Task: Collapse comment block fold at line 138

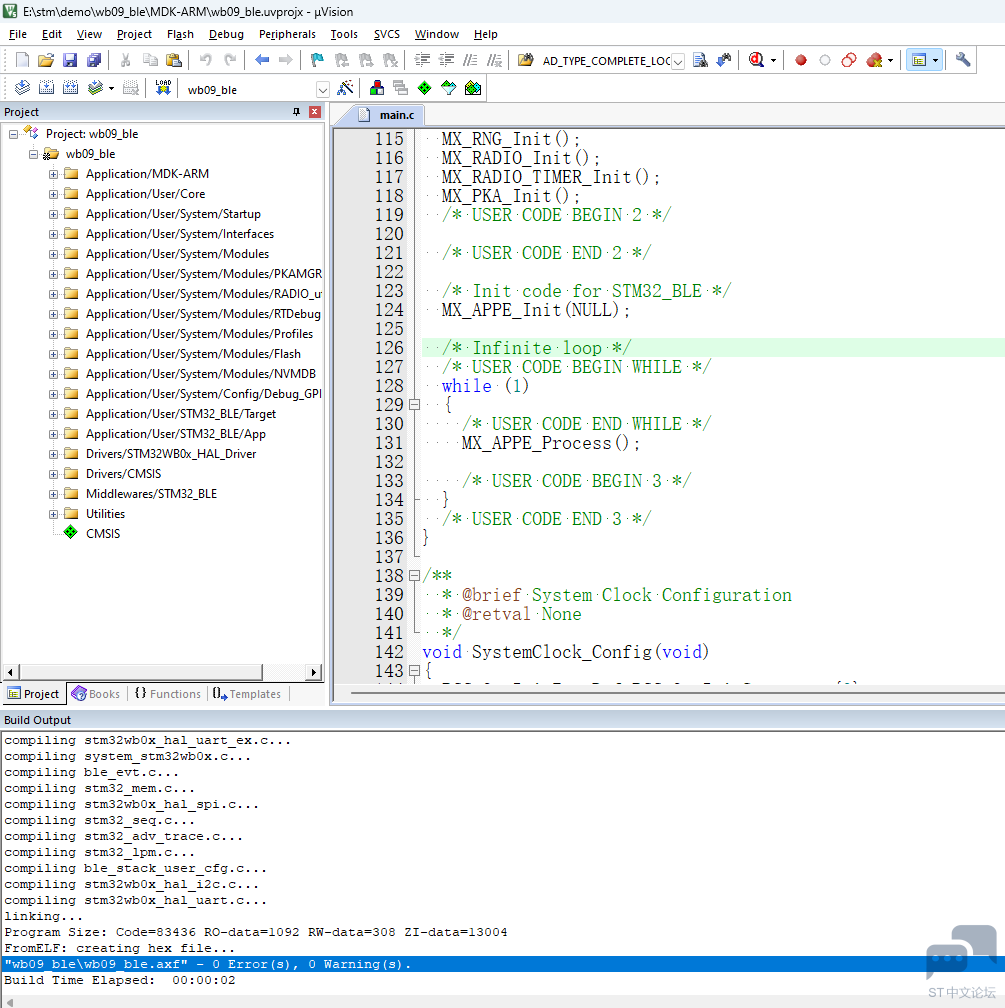Action: 414,576
